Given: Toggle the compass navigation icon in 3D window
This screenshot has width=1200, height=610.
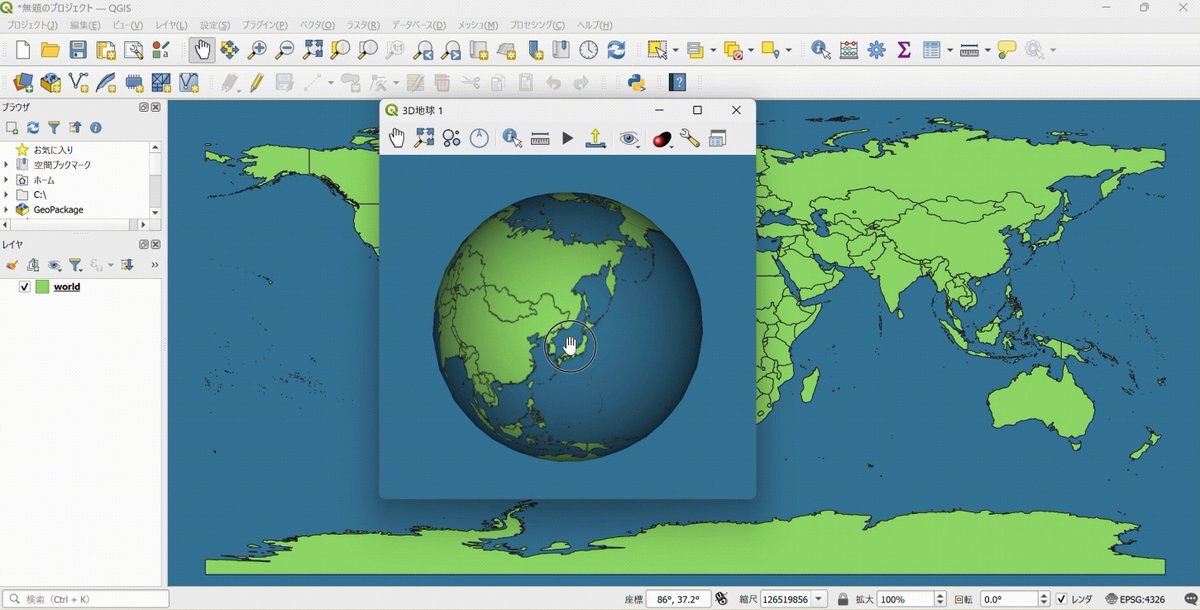Looking at the screenshot, I should point(479,139).
